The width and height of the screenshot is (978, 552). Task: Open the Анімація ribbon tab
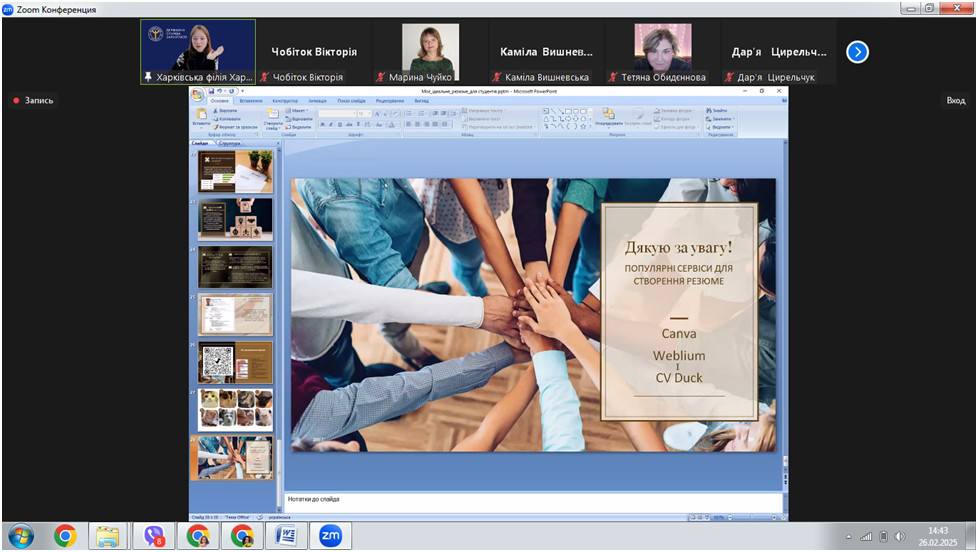click(x=317, y=101)
